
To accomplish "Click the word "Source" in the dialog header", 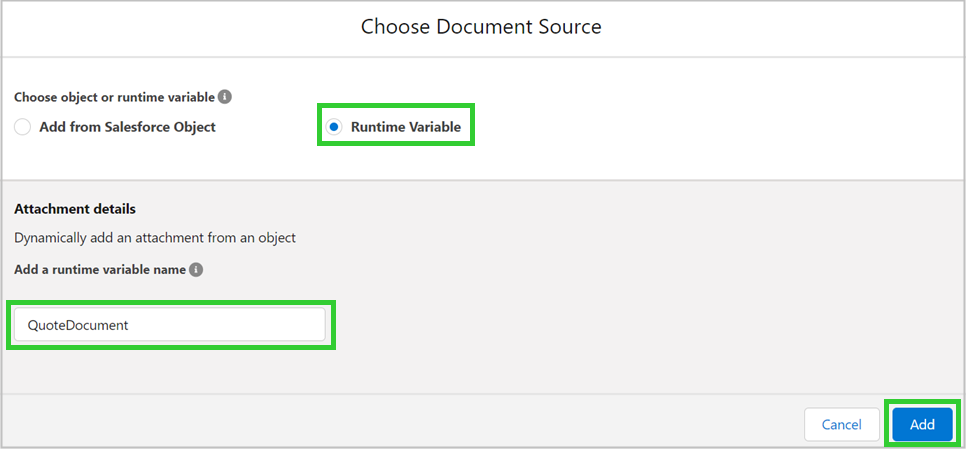I will coord(568,27).
